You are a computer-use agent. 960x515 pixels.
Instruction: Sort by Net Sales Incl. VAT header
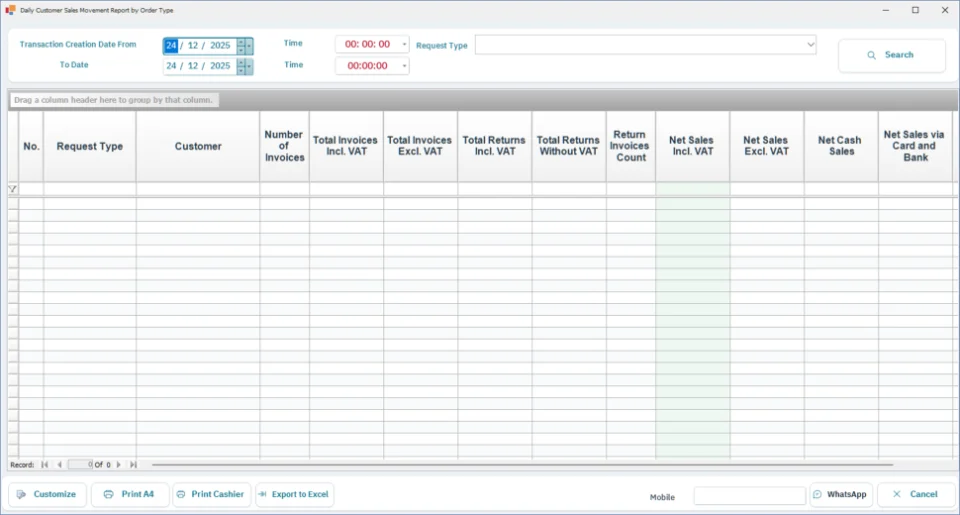pos(692,146)
